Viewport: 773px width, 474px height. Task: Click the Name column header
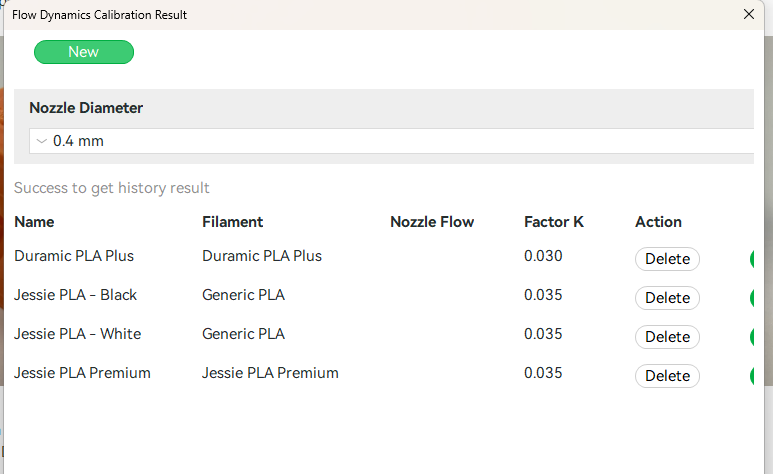point(34,222)
